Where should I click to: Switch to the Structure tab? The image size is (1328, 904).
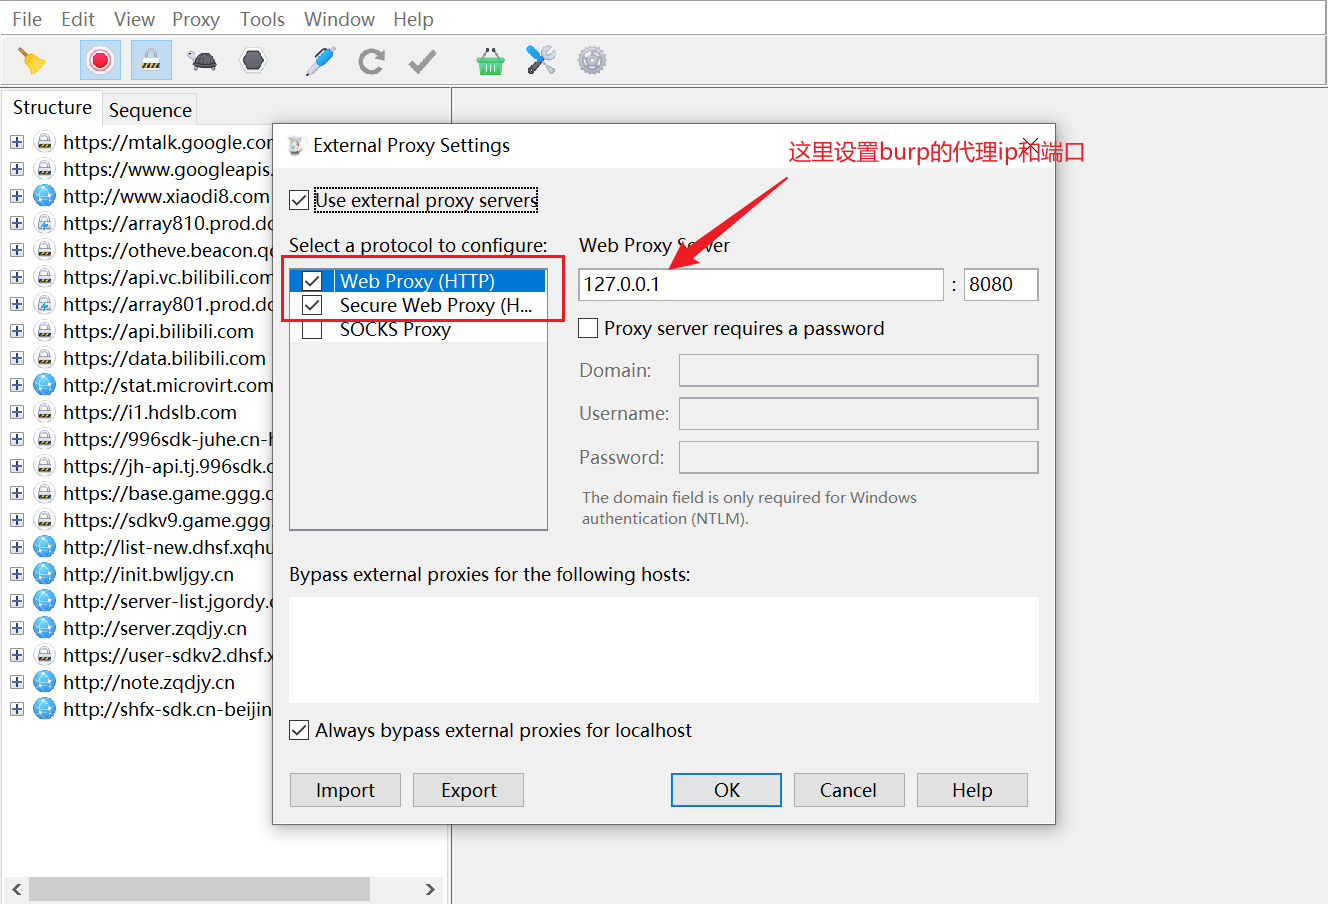click(52, 107)
